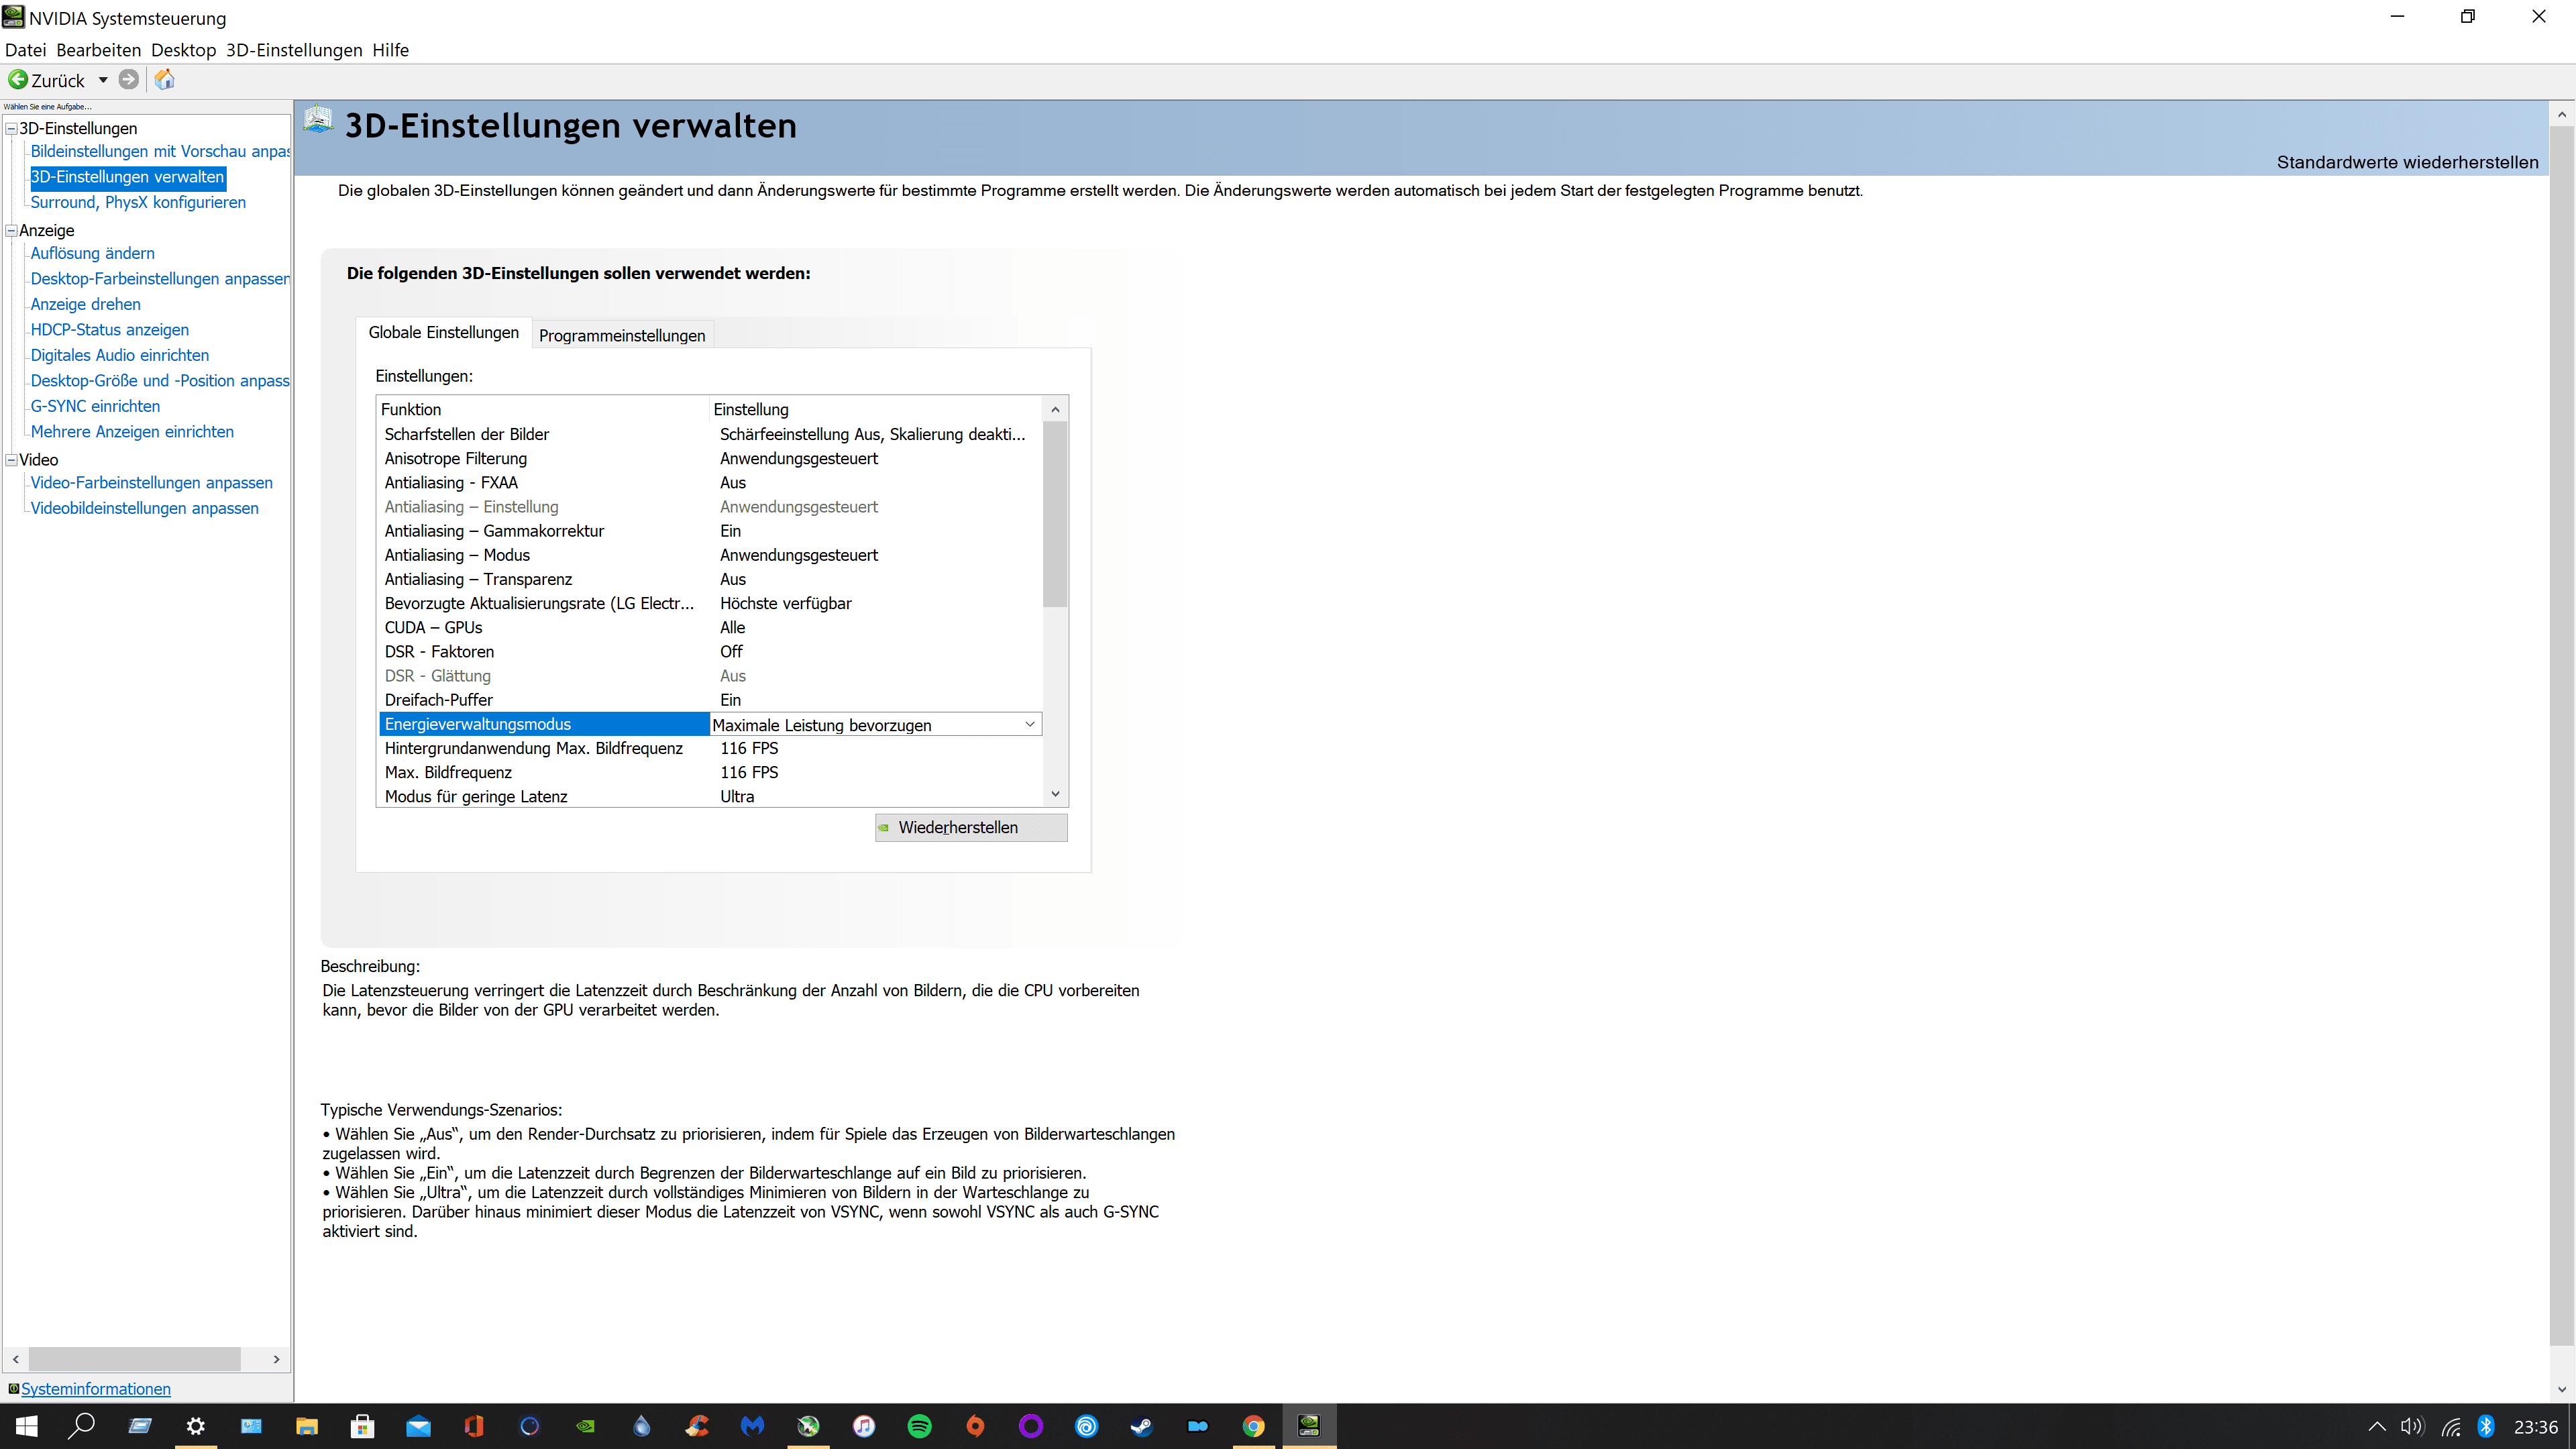Select the Antialiasing – Modus row
This screenshot has width=2576, height=1449.
point(710,555)
